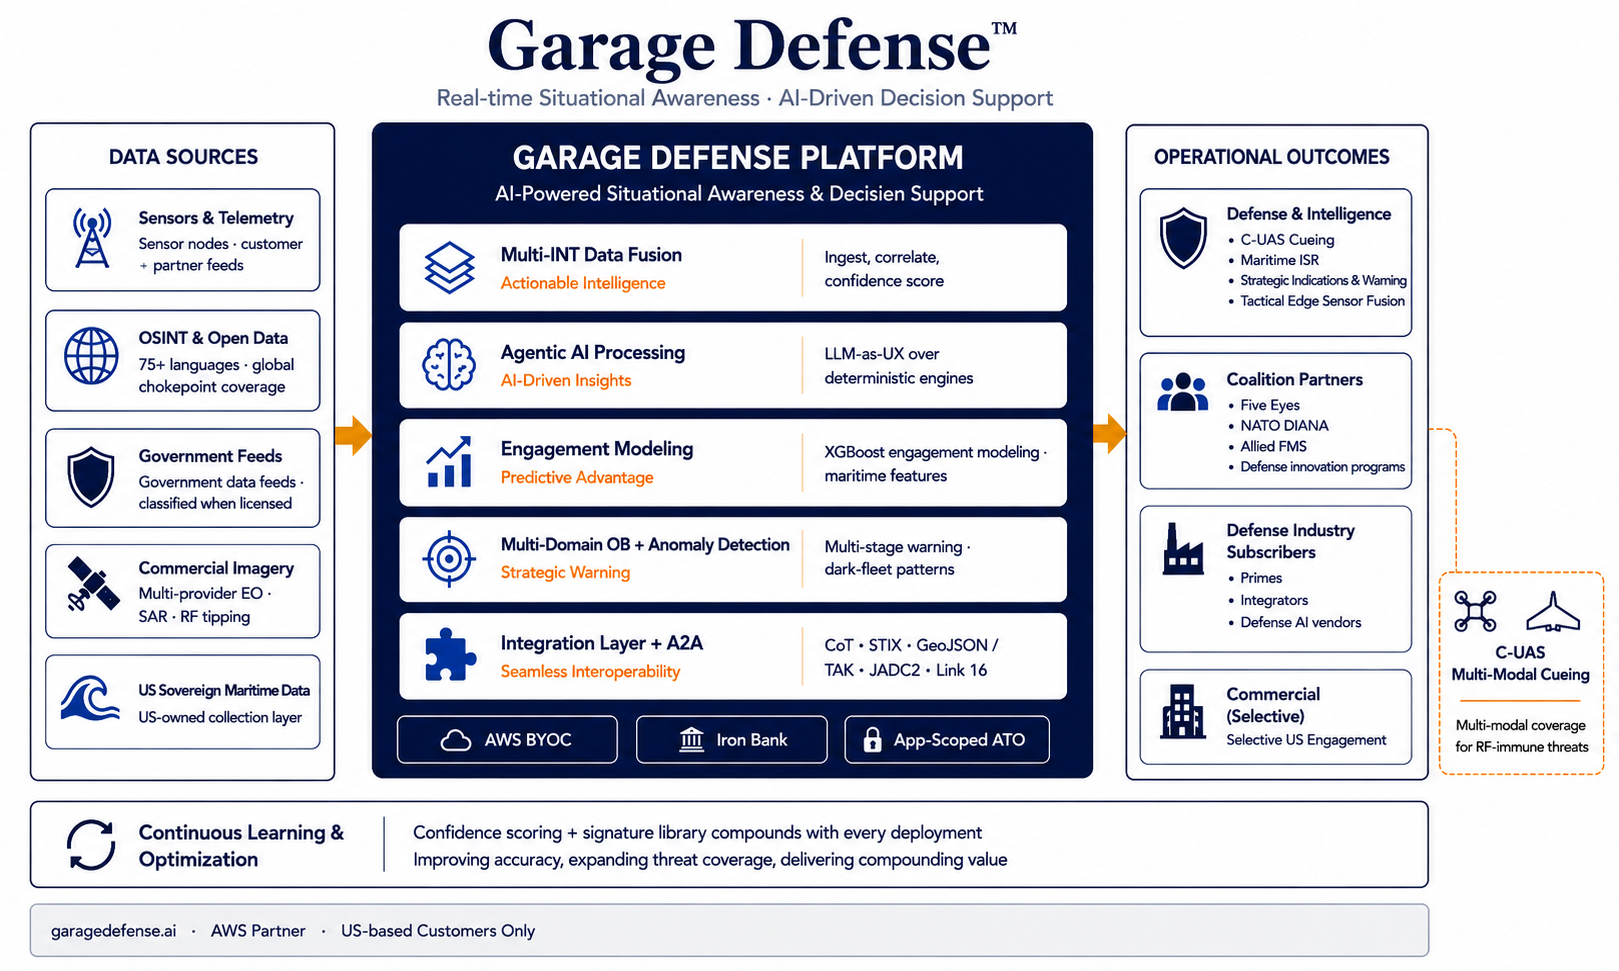Viewport: 1619px width, 971px height.
Task: Select the Agentic AI Processing title
Action: coord(593,353)
